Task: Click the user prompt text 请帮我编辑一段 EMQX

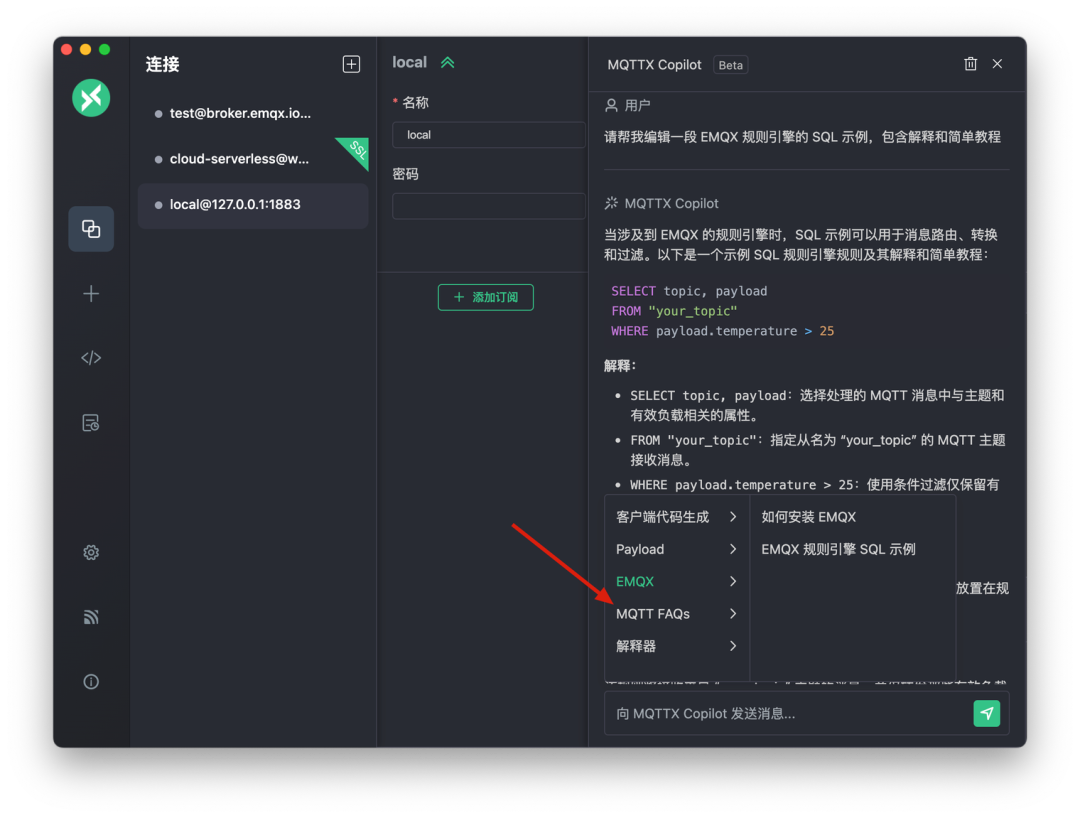Action: point(802,137)
